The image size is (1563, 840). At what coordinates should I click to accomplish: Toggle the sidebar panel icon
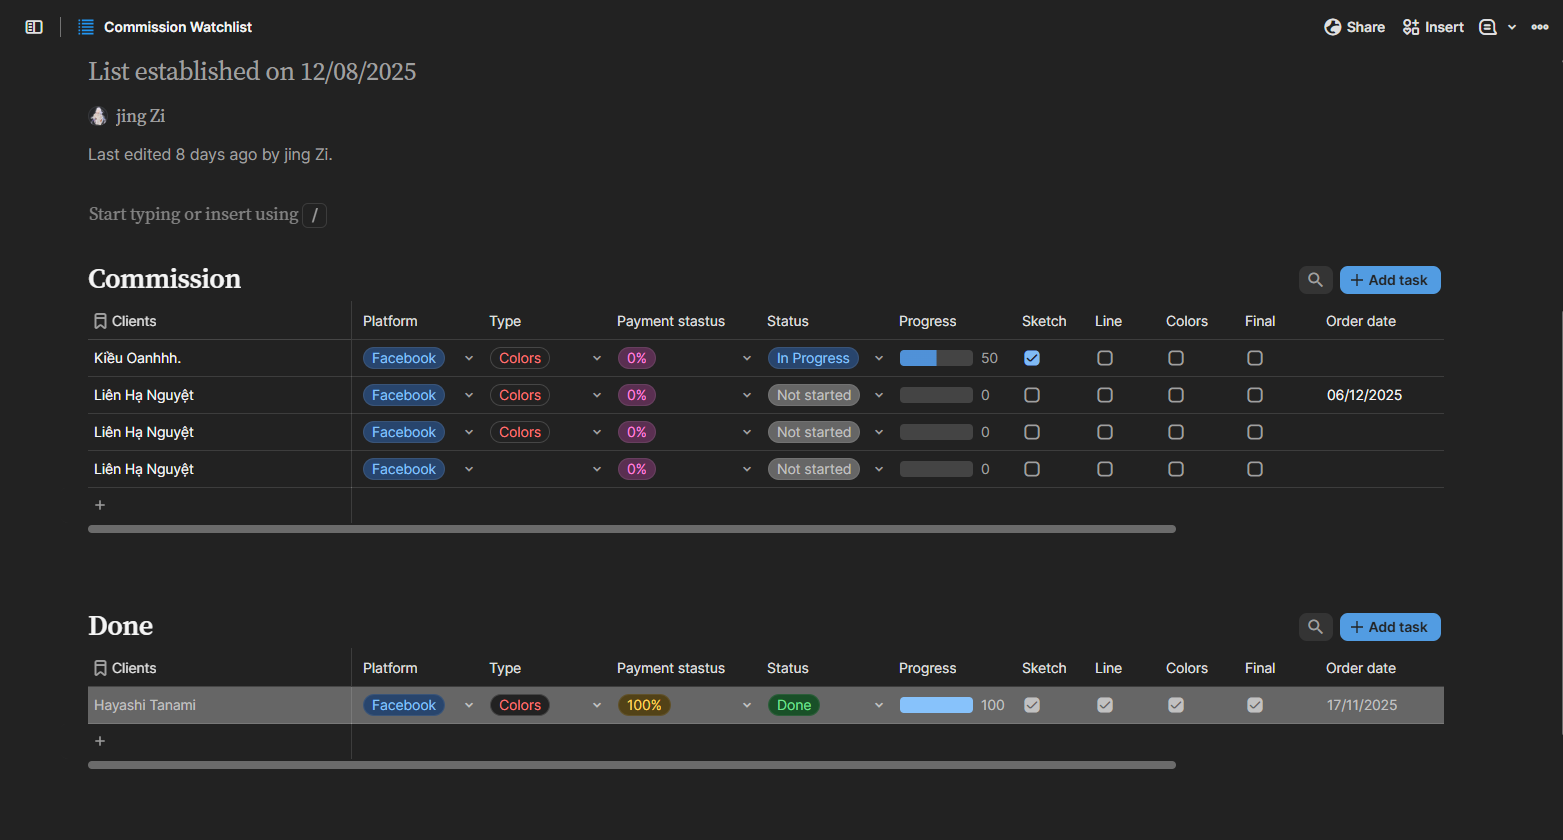coord(34,27)
